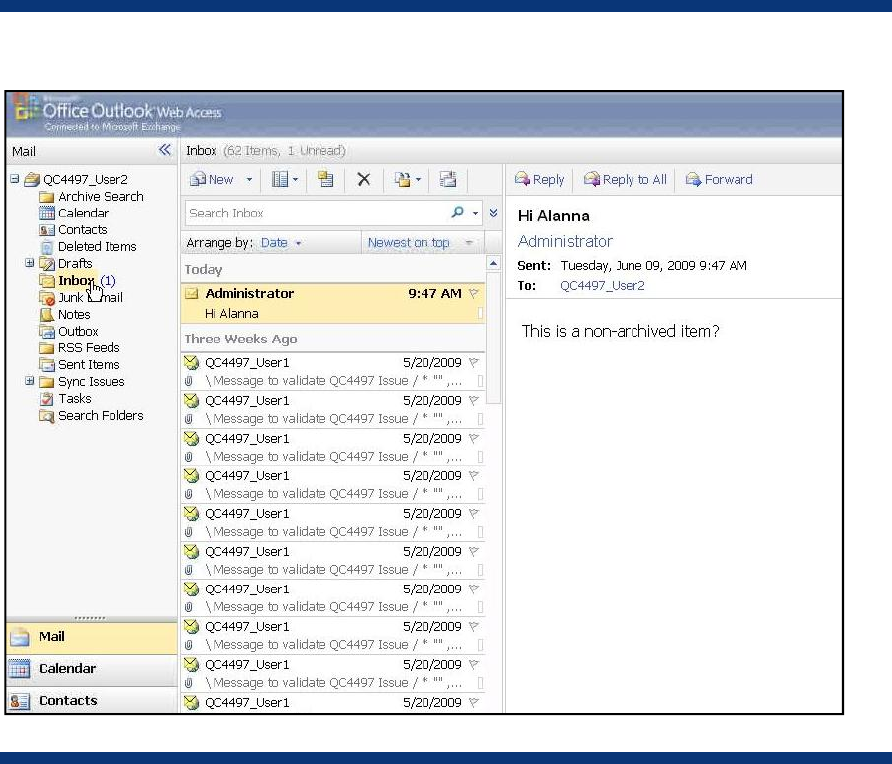Select the Inbox folder
892x764 pixels.
point(76,280)
